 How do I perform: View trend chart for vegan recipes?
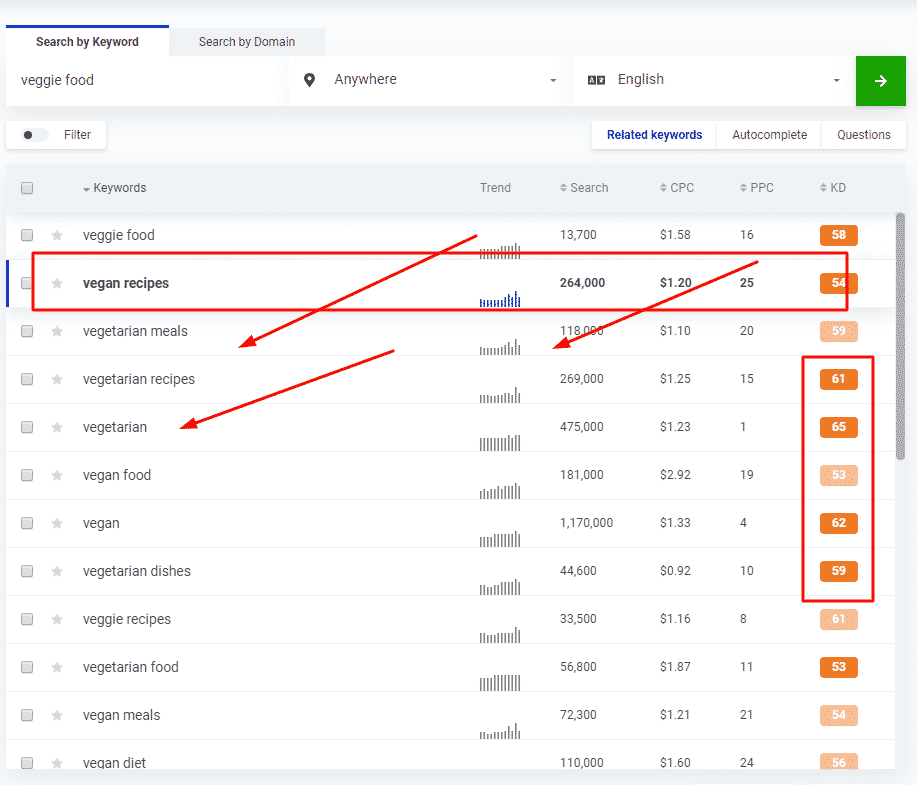(500, 299)
